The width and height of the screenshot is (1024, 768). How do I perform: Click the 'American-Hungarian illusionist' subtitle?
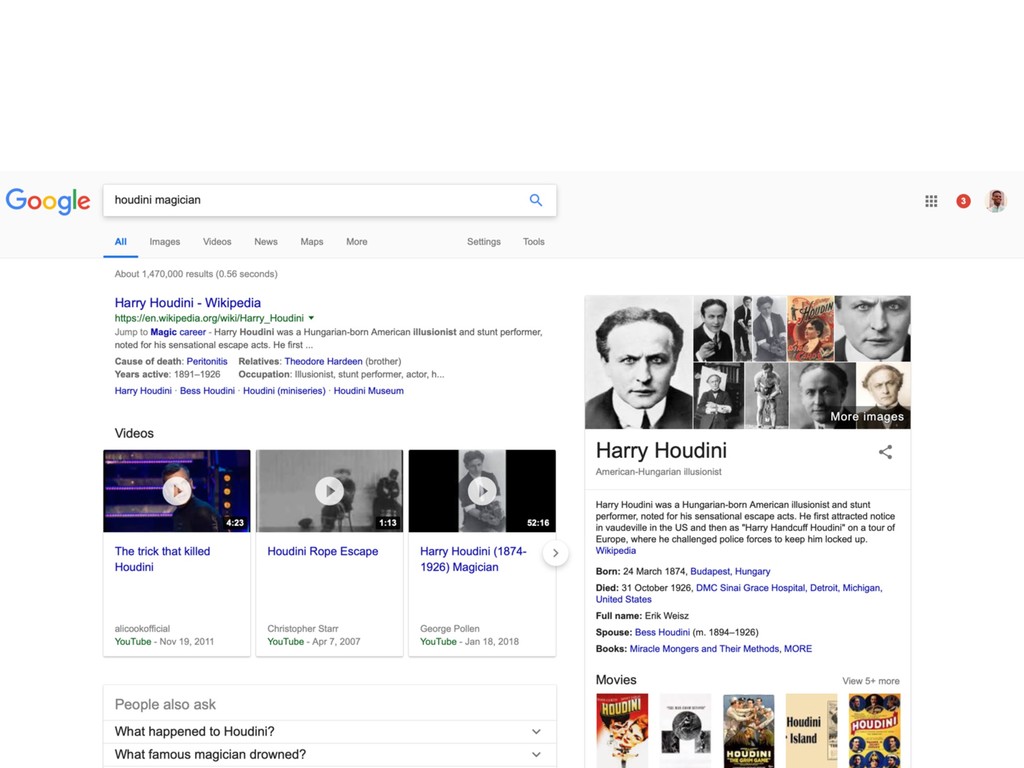coord(658,472)
